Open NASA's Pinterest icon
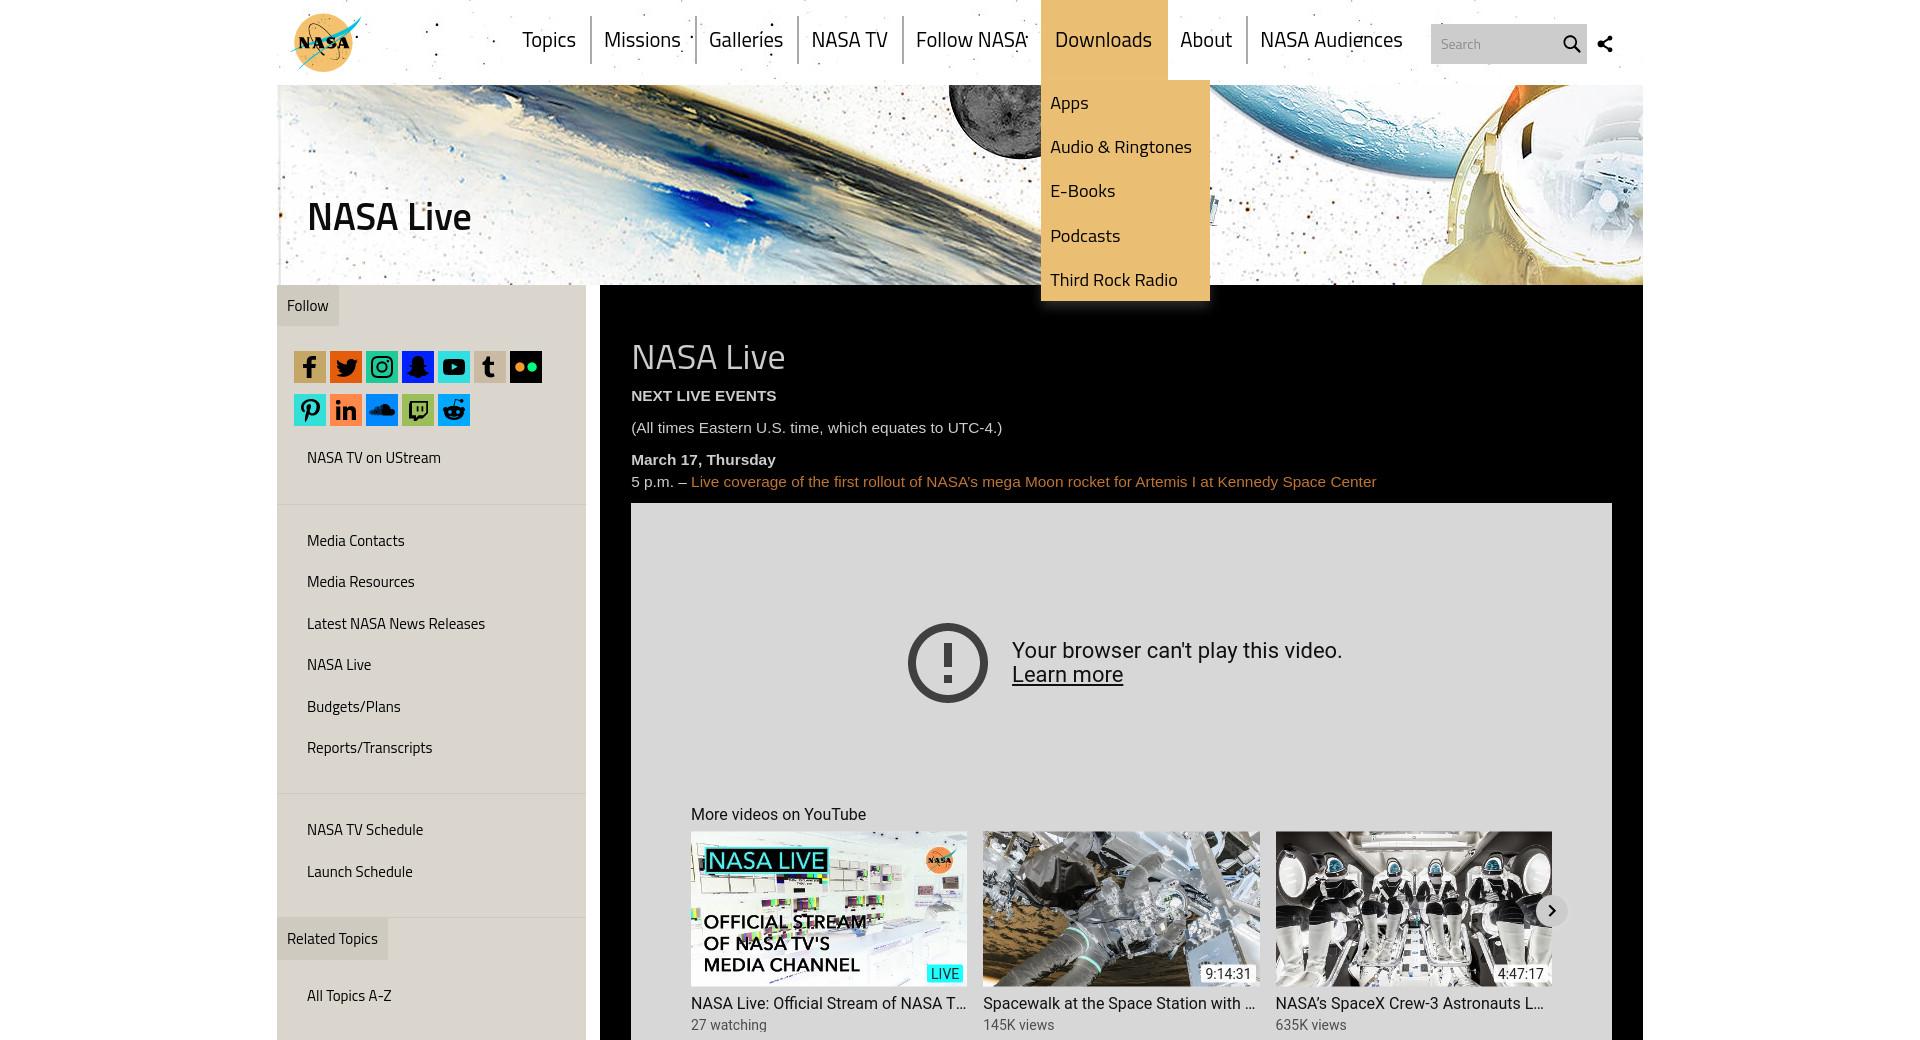 point(310,410)
